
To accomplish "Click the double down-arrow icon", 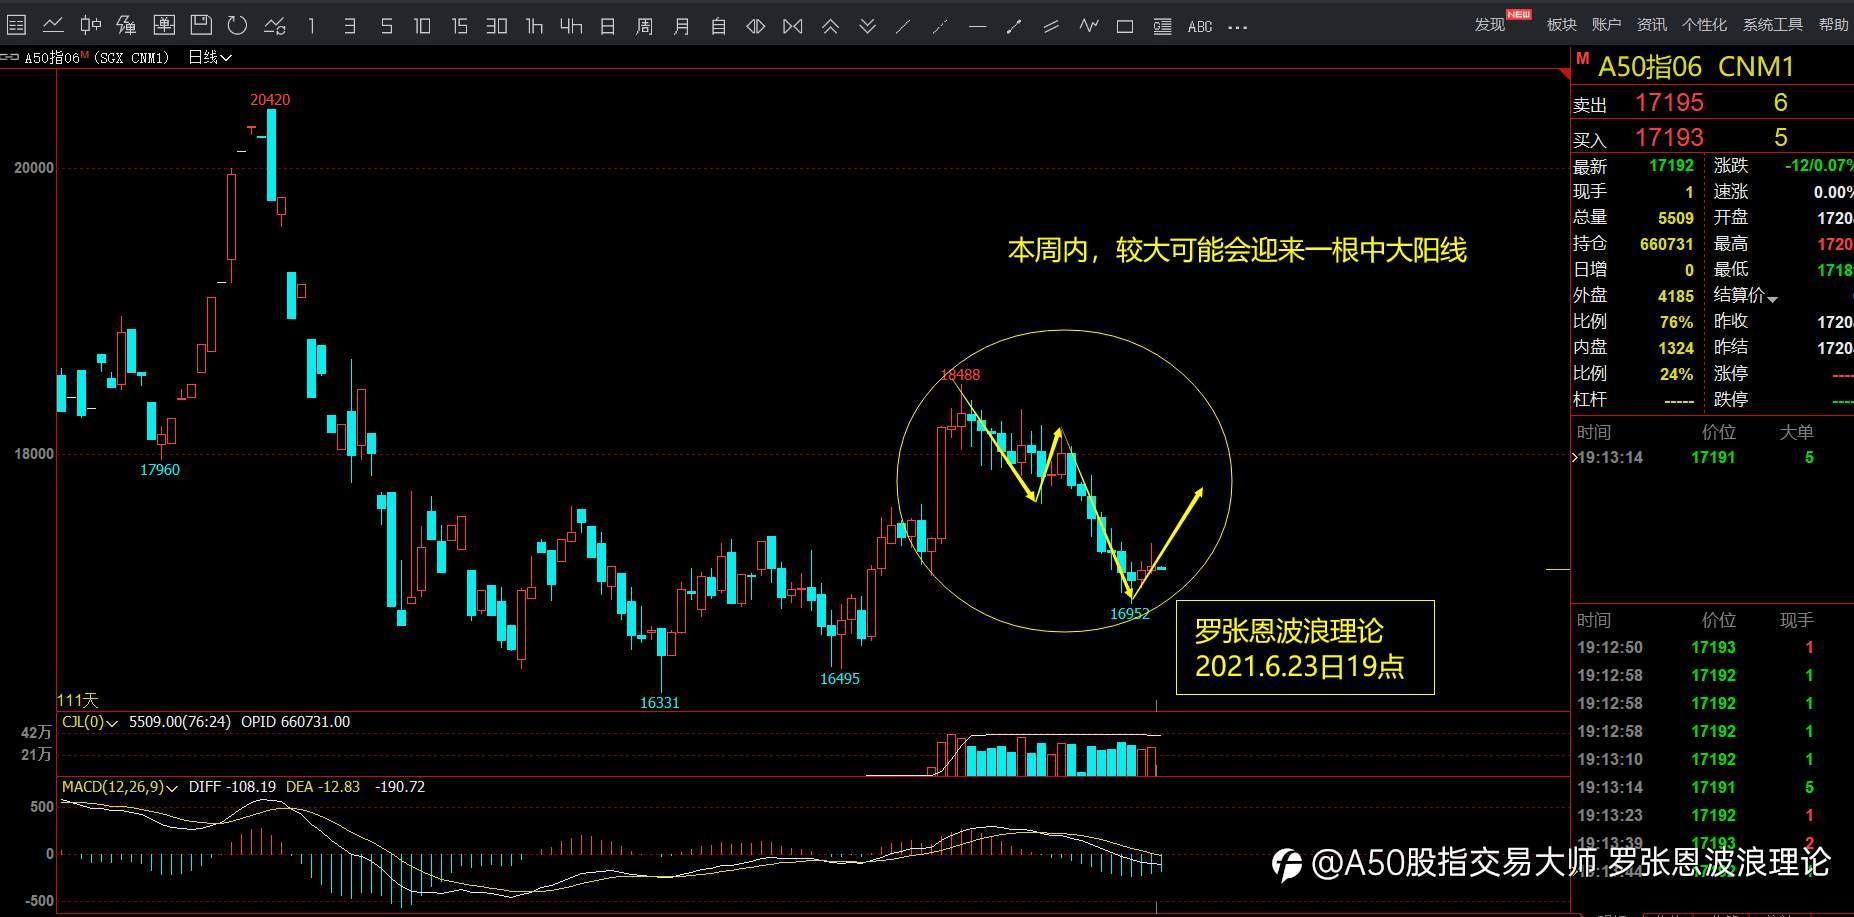I will (867, 26).
